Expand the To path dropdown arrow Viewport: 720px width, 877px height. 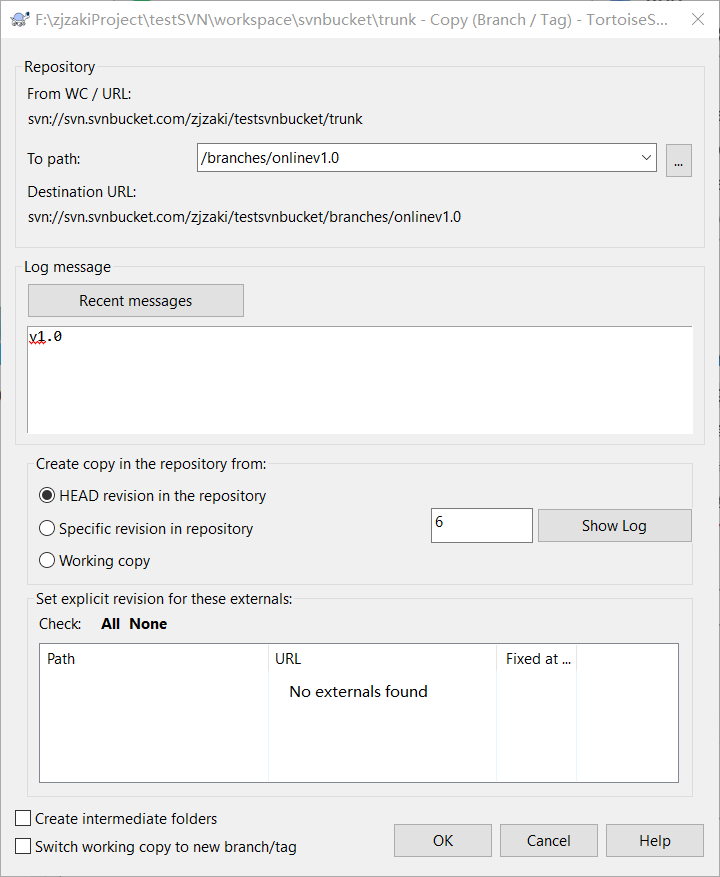645,158
